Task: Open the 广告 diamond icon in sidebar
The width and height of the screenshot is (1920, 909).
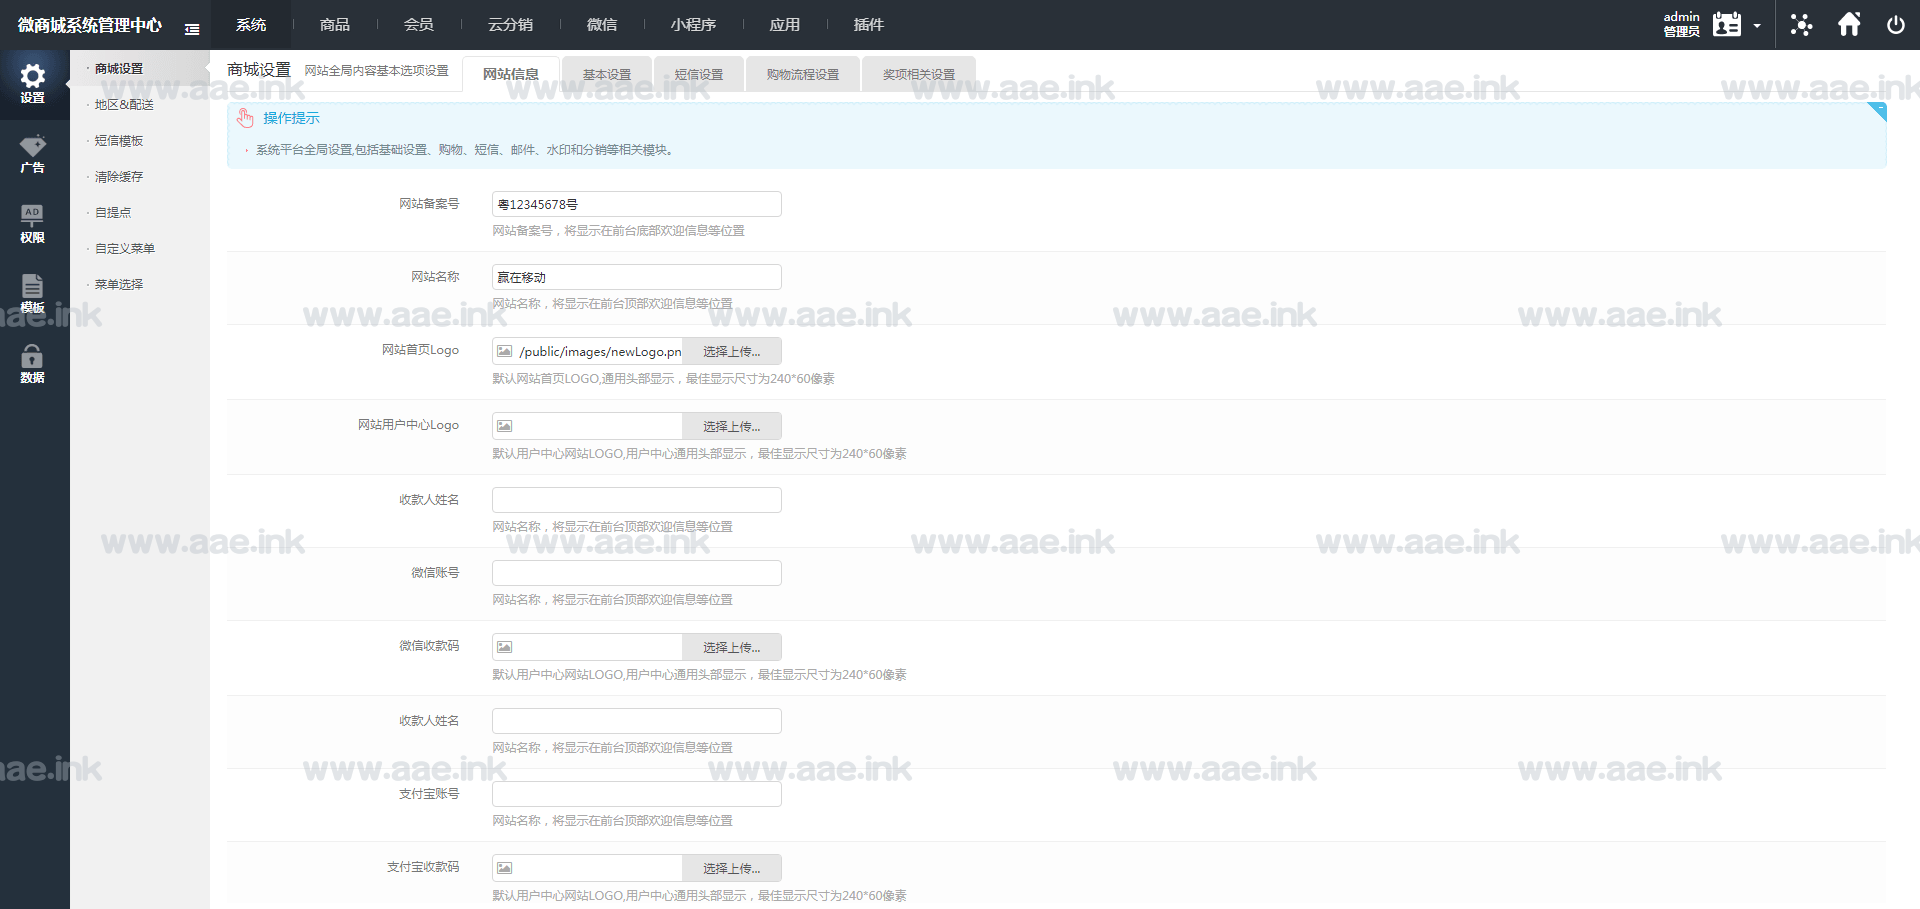Action: (33, 146)
